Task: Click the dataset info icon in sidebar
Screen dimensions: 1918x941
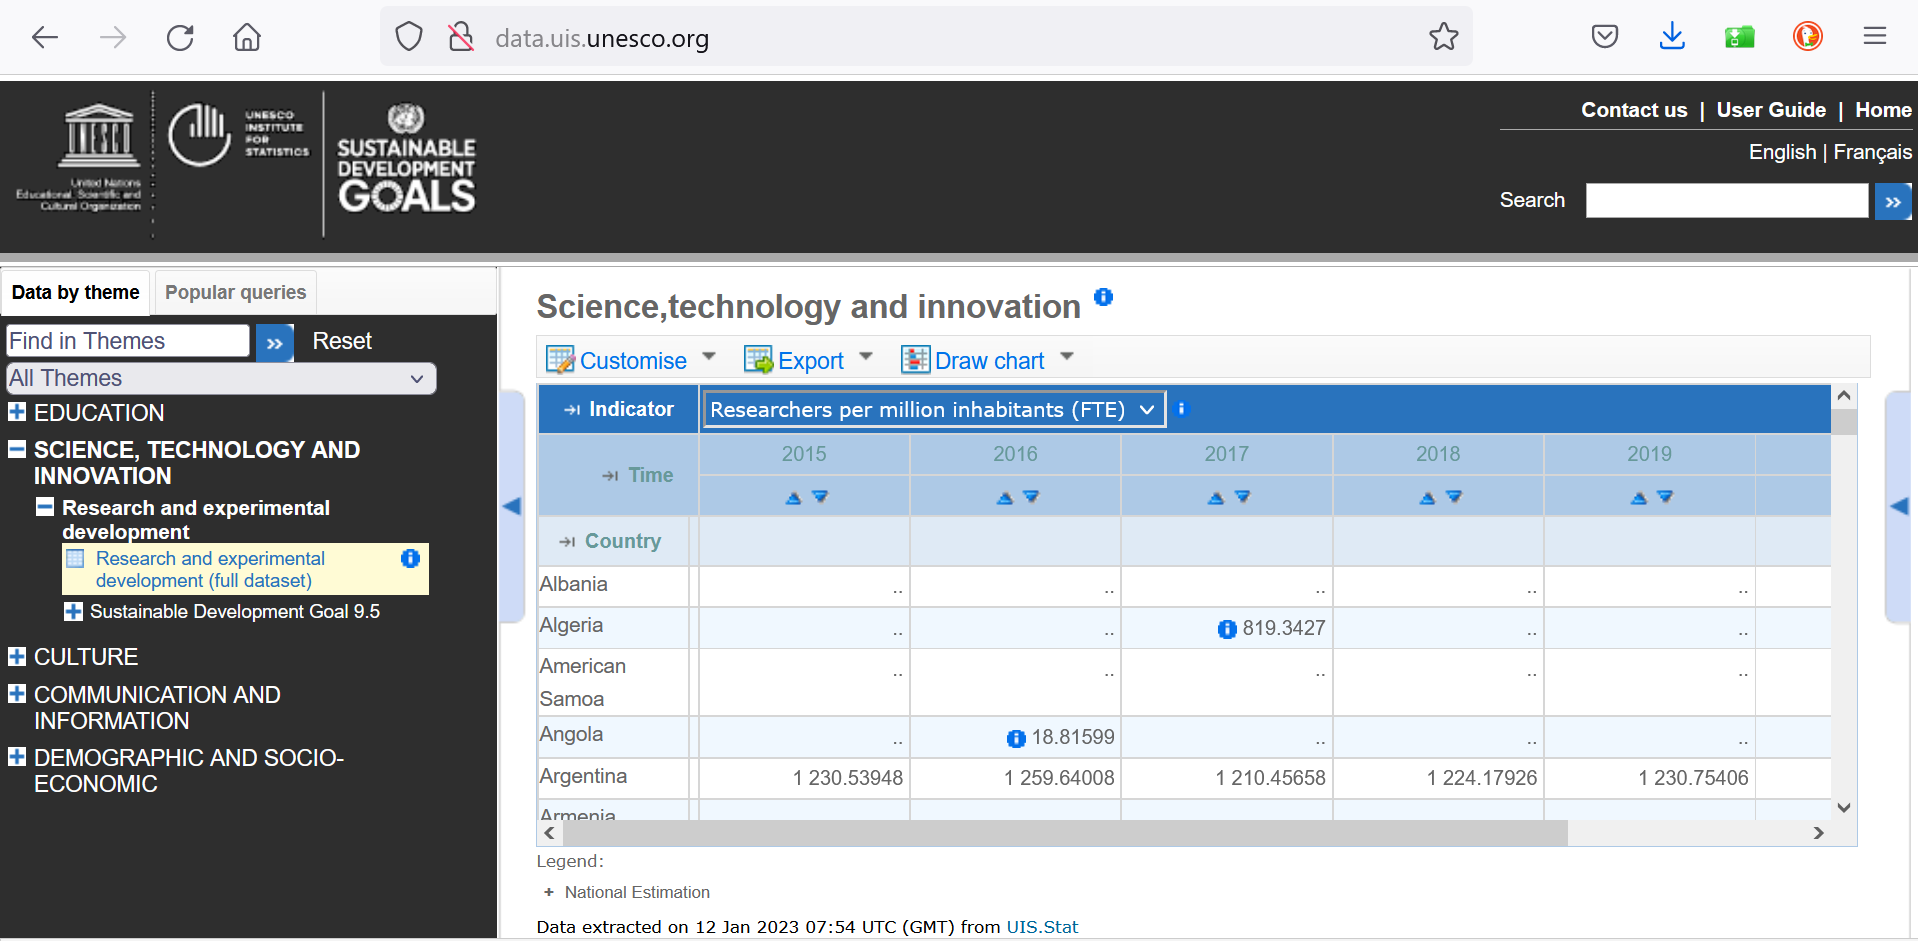Action: (x=410, y=558)
